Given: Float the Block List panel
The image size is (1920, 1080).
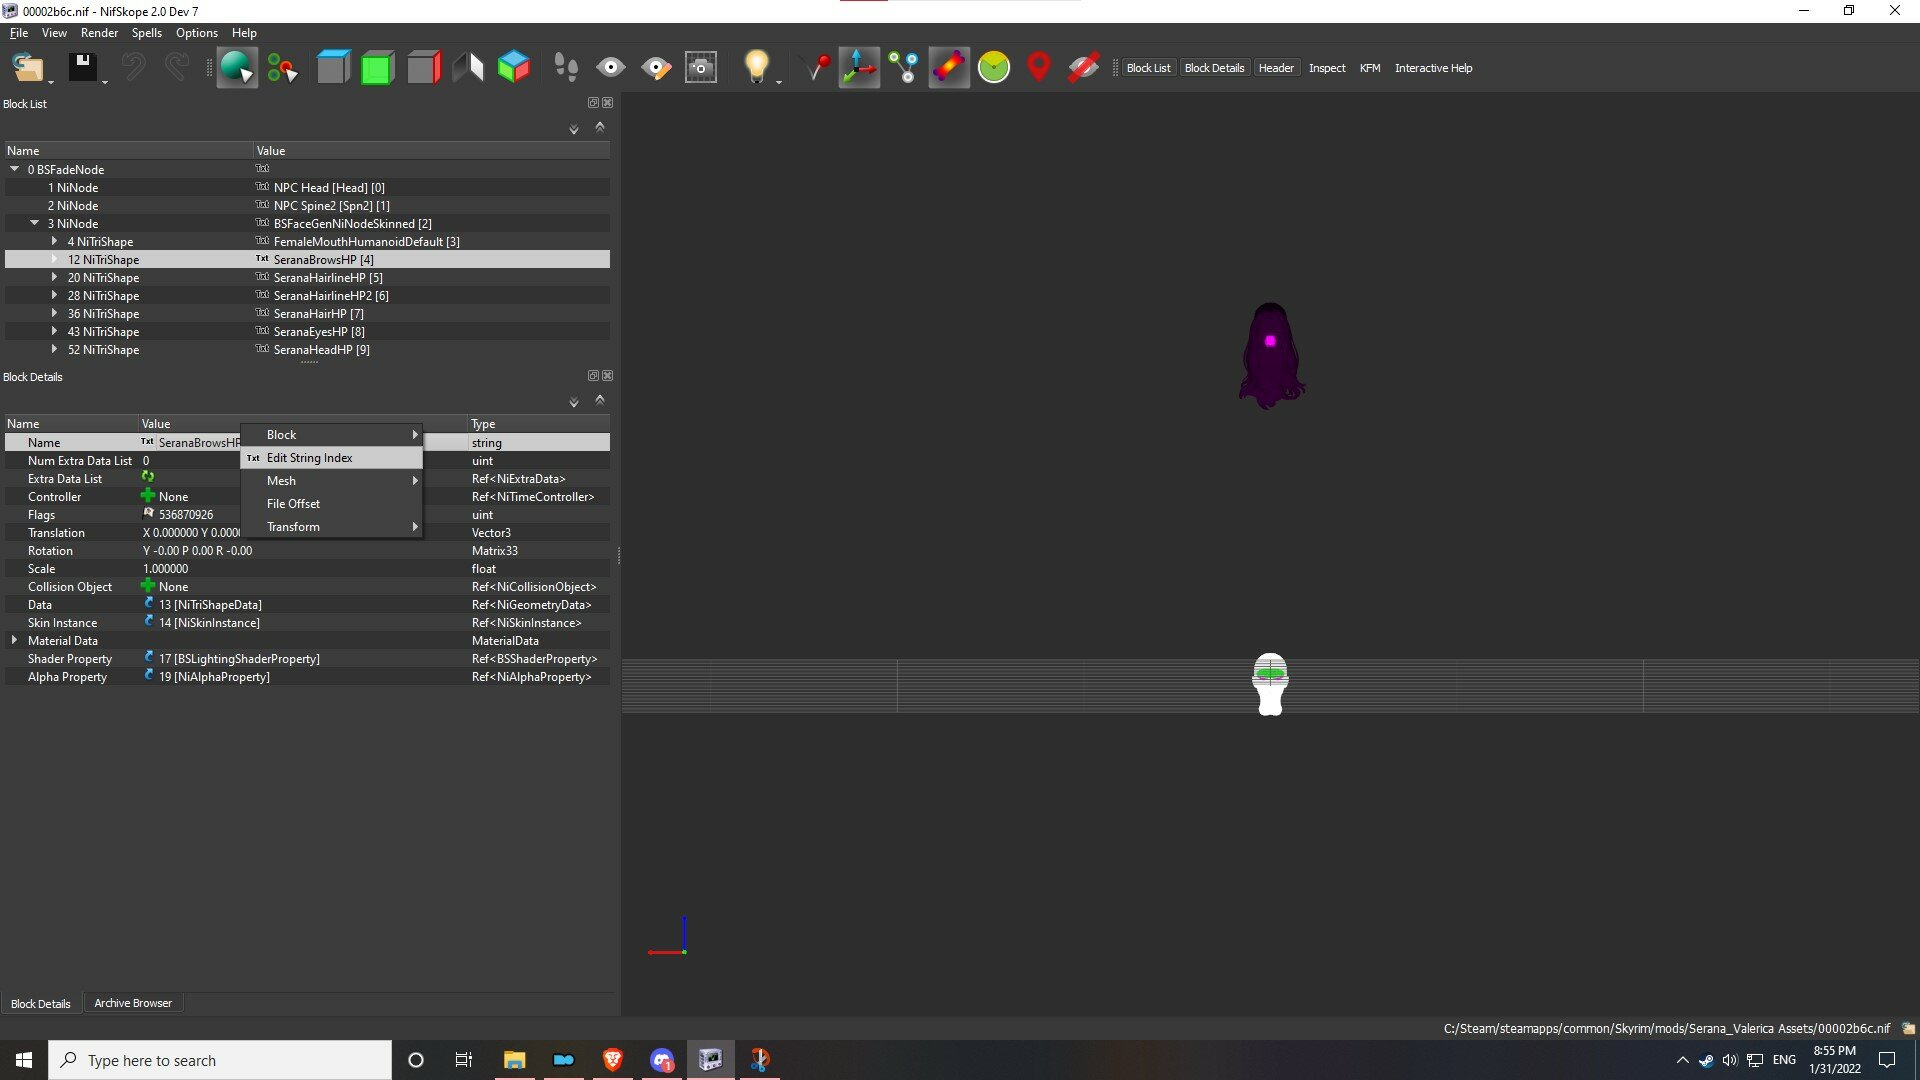Looking at the screenshot, I should [593, 103].
